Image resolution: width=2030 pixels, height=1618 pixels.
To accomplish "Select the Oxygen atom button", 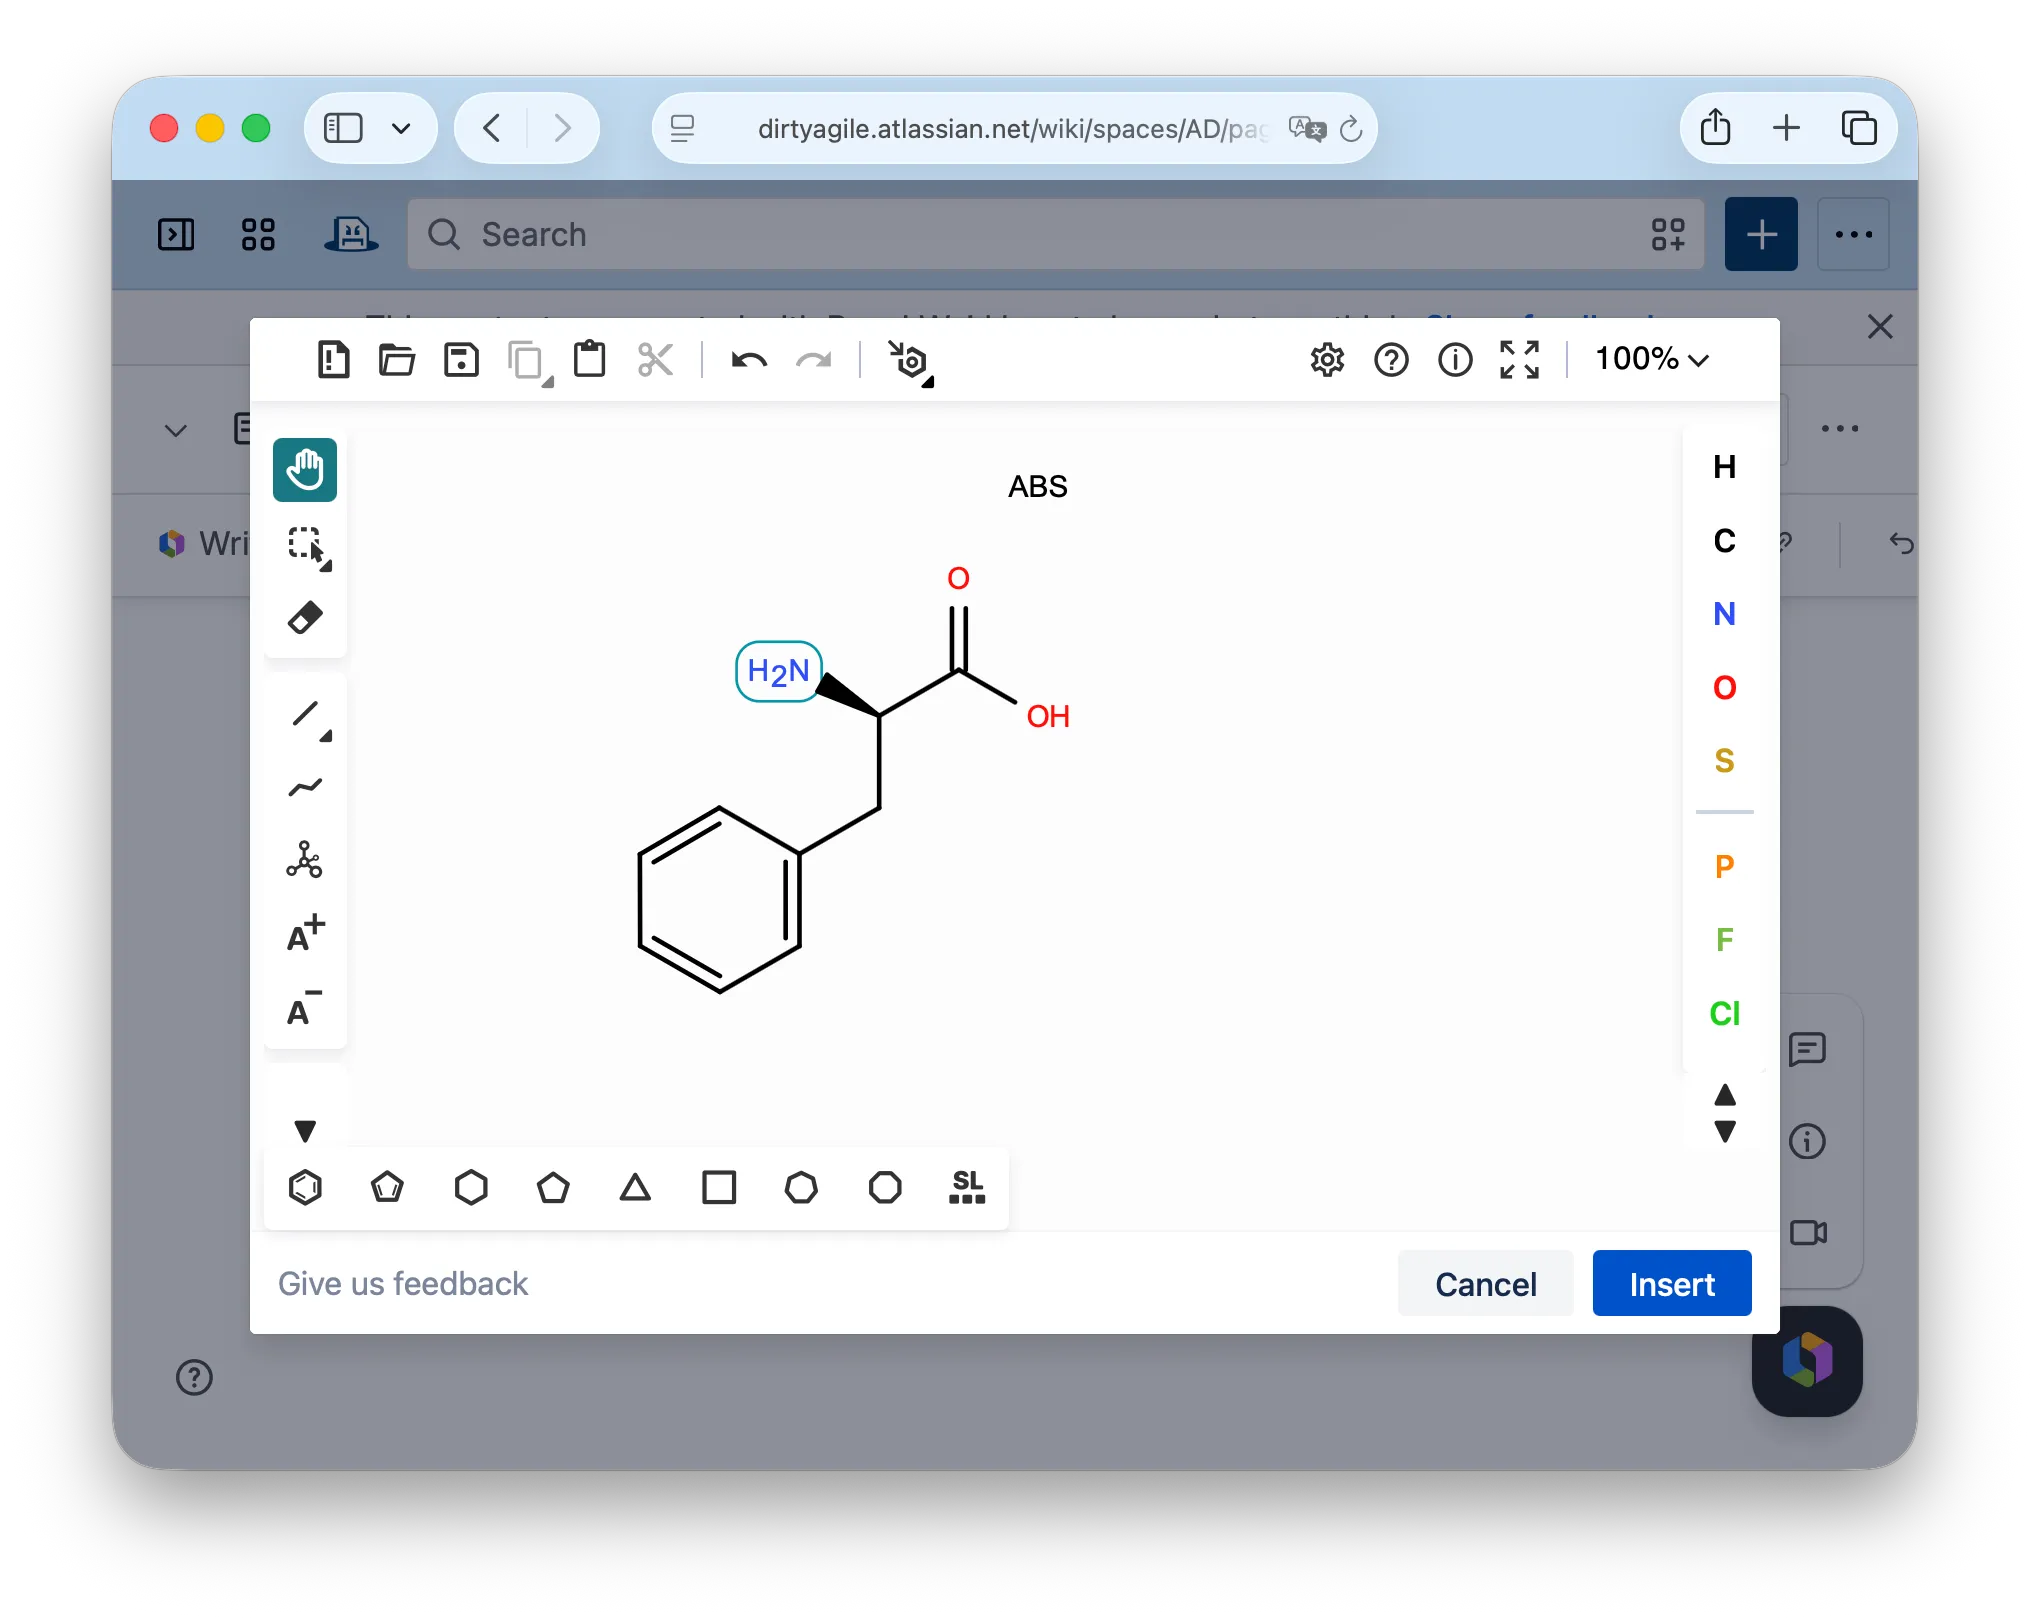I will pyautogui.click(x=1724, y=688).
